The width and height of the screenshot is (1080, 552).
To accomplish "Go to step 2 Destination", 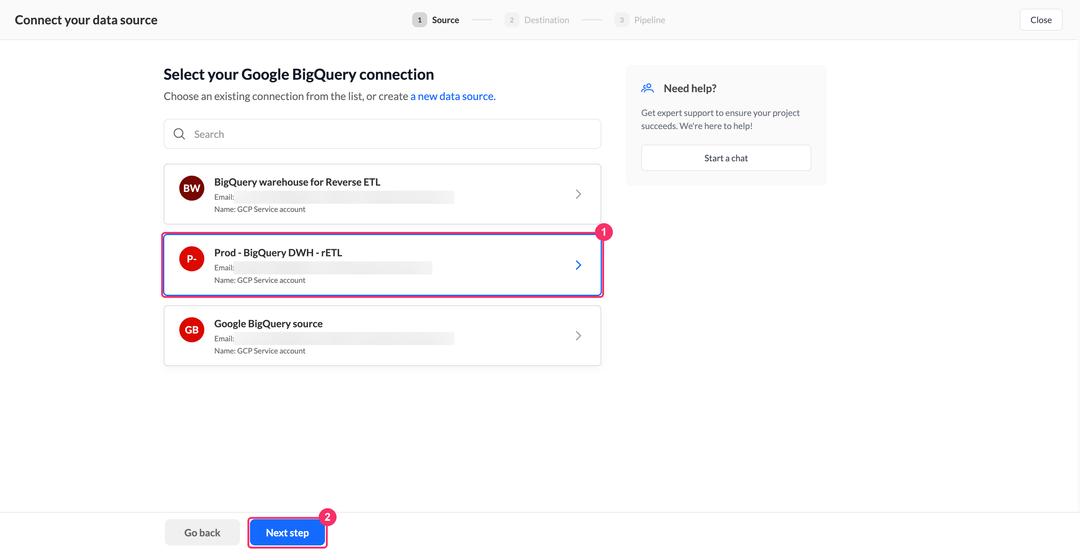I will coord(537,20).
